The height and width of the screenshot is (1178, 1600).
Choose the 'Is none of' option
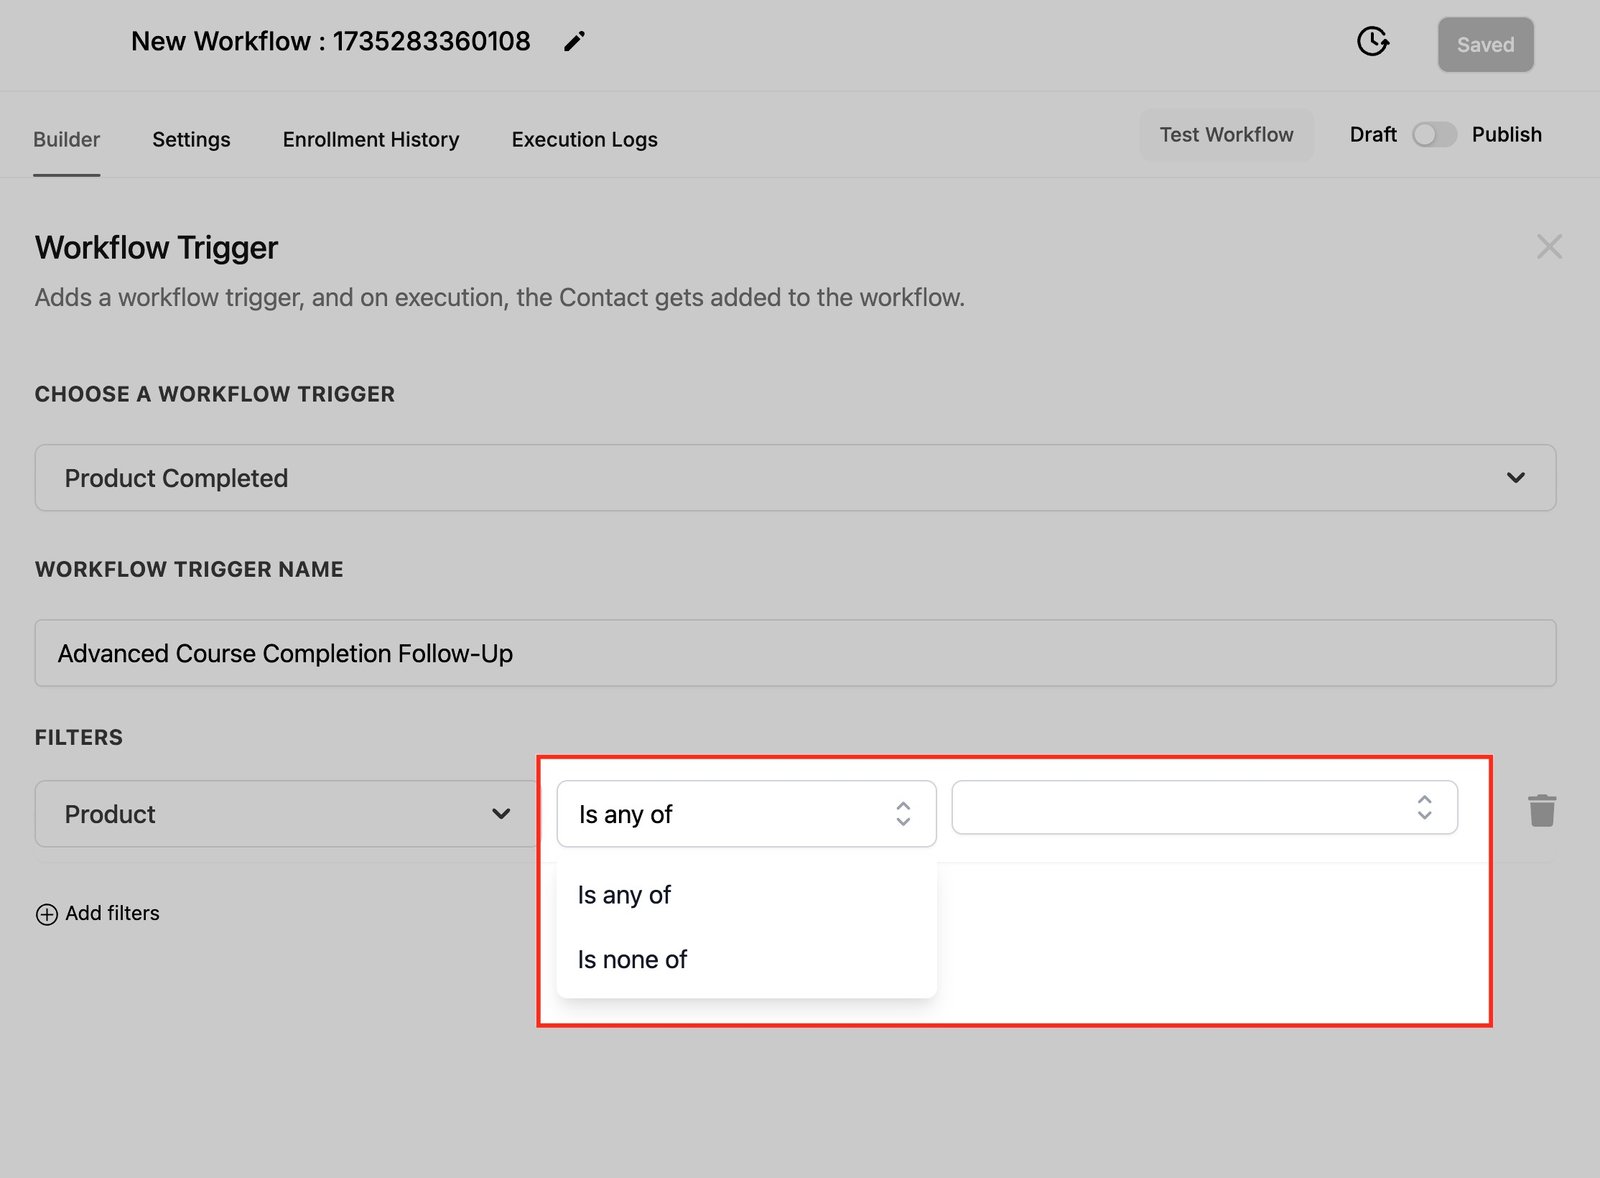pyautogui.click(x=633, y=960)
